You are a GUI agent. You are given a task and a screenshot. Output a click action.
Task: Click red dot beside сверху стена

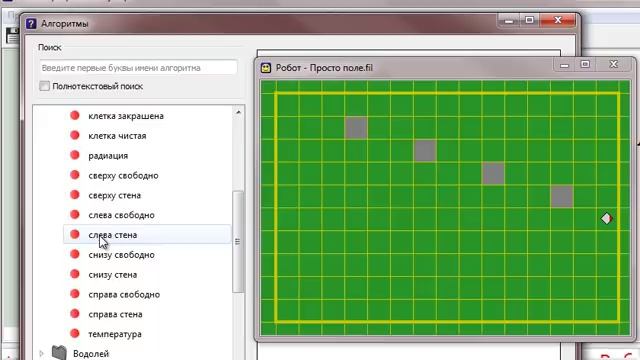(x=75, y=195)
